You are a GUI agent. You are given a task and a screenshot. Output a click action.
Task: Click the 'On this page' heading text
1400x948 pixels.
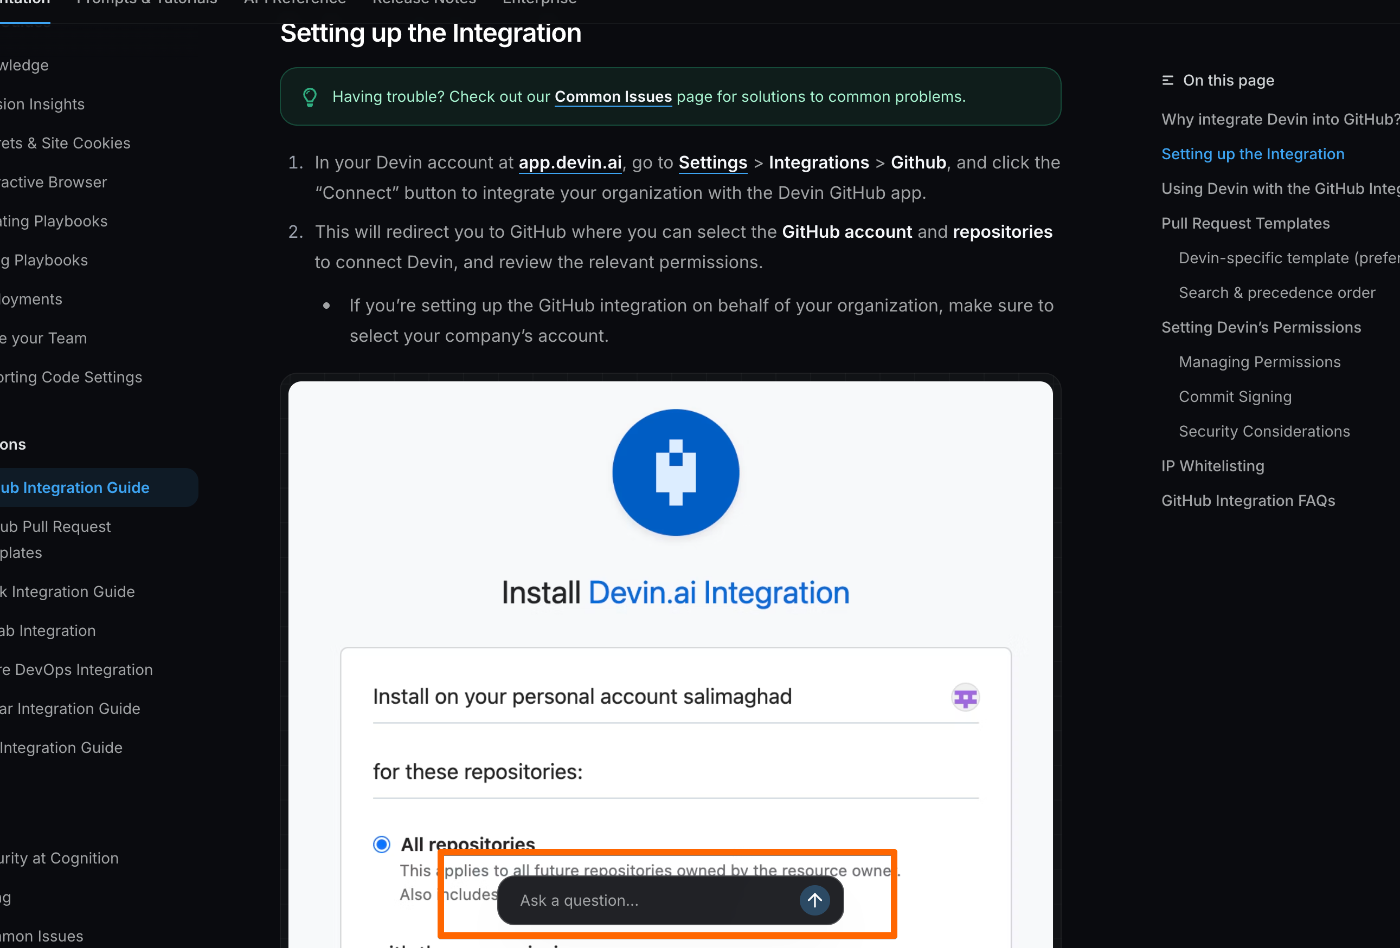point(1229,80)
